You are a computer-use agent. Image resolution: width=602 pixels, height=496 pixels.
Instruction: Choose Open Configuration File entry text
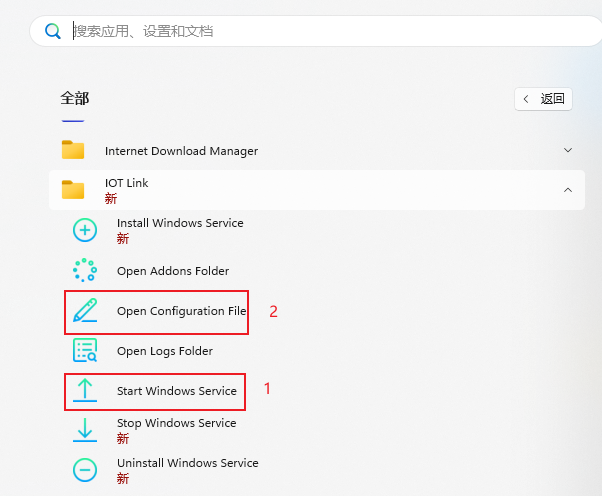pyautogui.click(x=181, y=311)
